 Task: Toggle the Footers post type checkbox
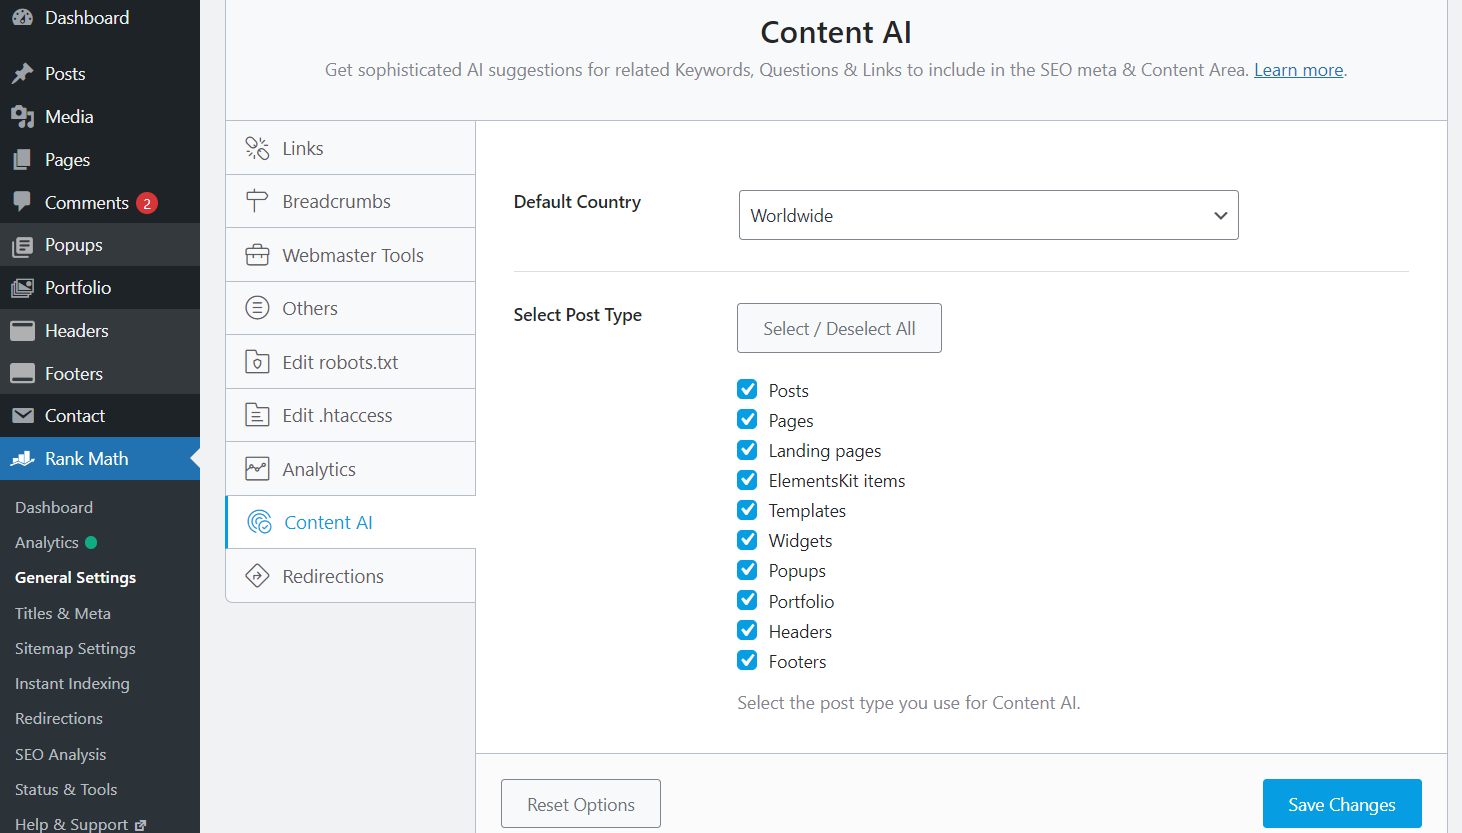[x=747, y=660]
